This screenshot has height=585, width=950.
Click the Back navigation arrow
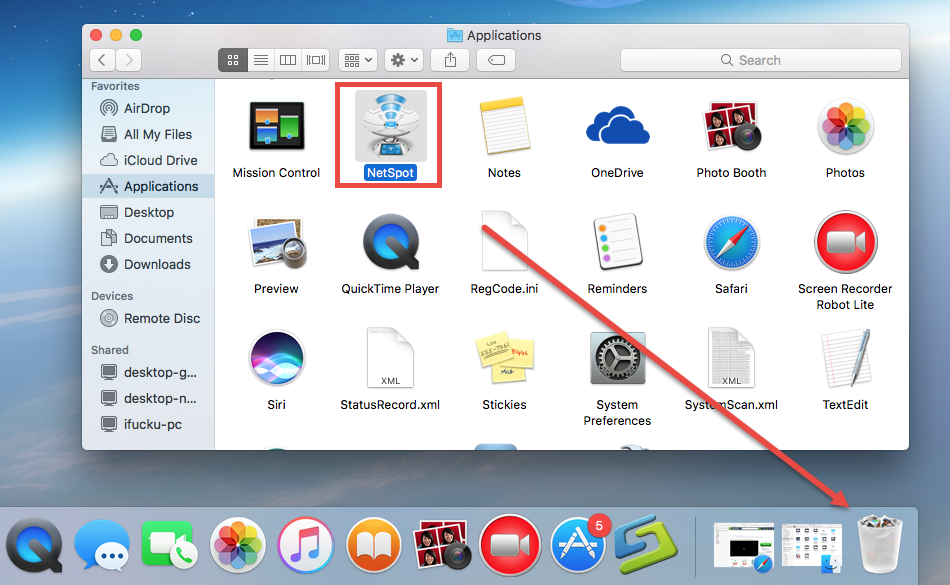coord(101,59)
